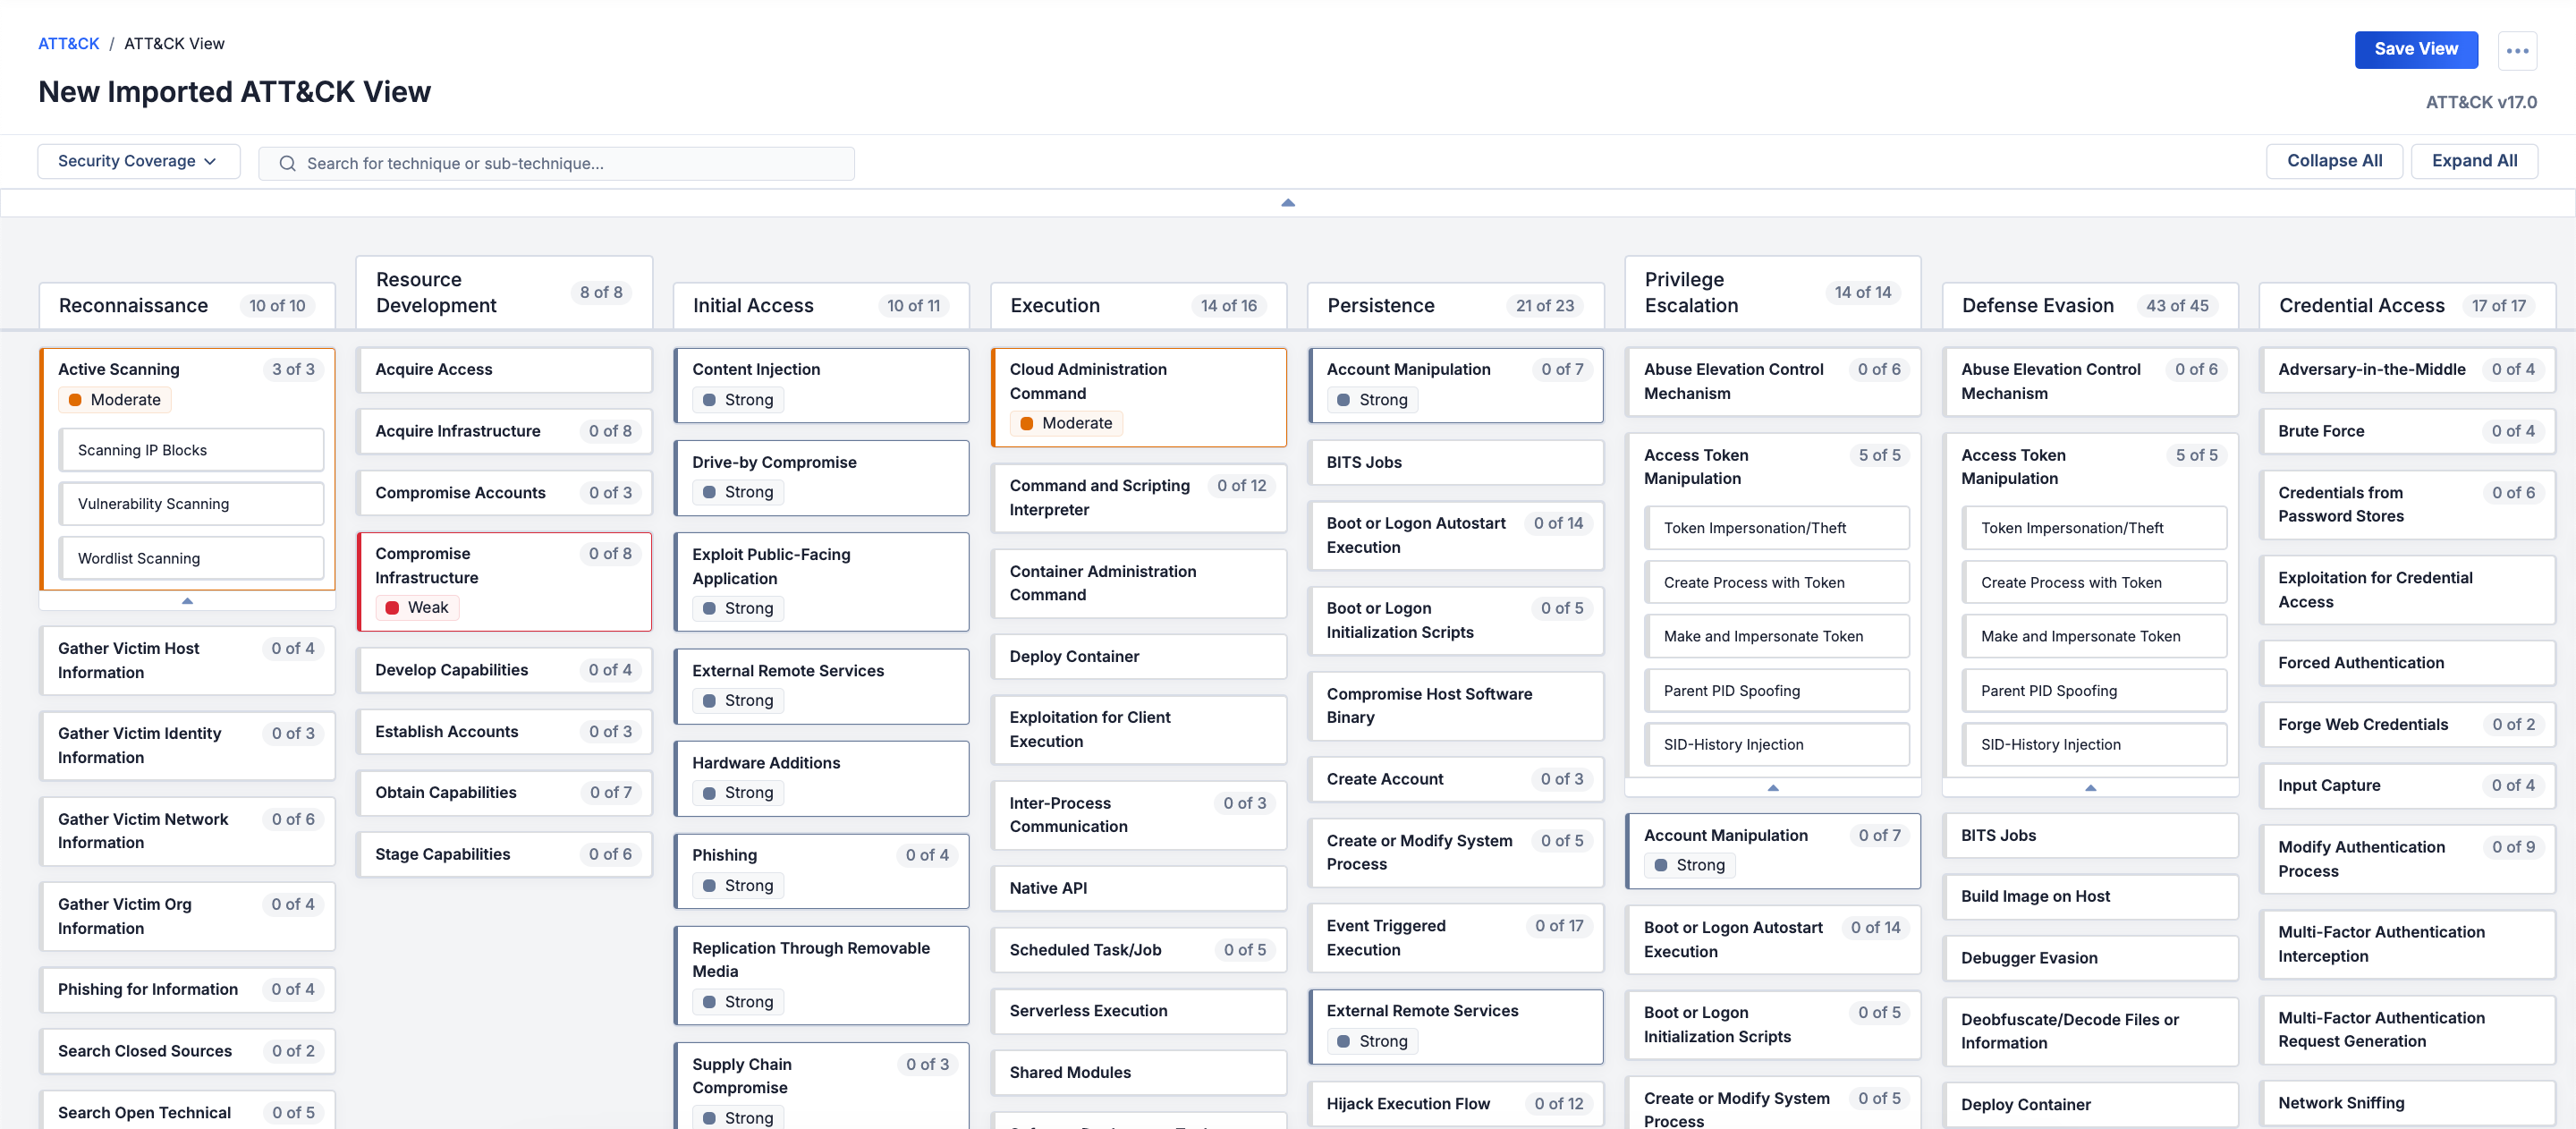Navigate to the ATT&CK breadcrumb link

[68, 43]
